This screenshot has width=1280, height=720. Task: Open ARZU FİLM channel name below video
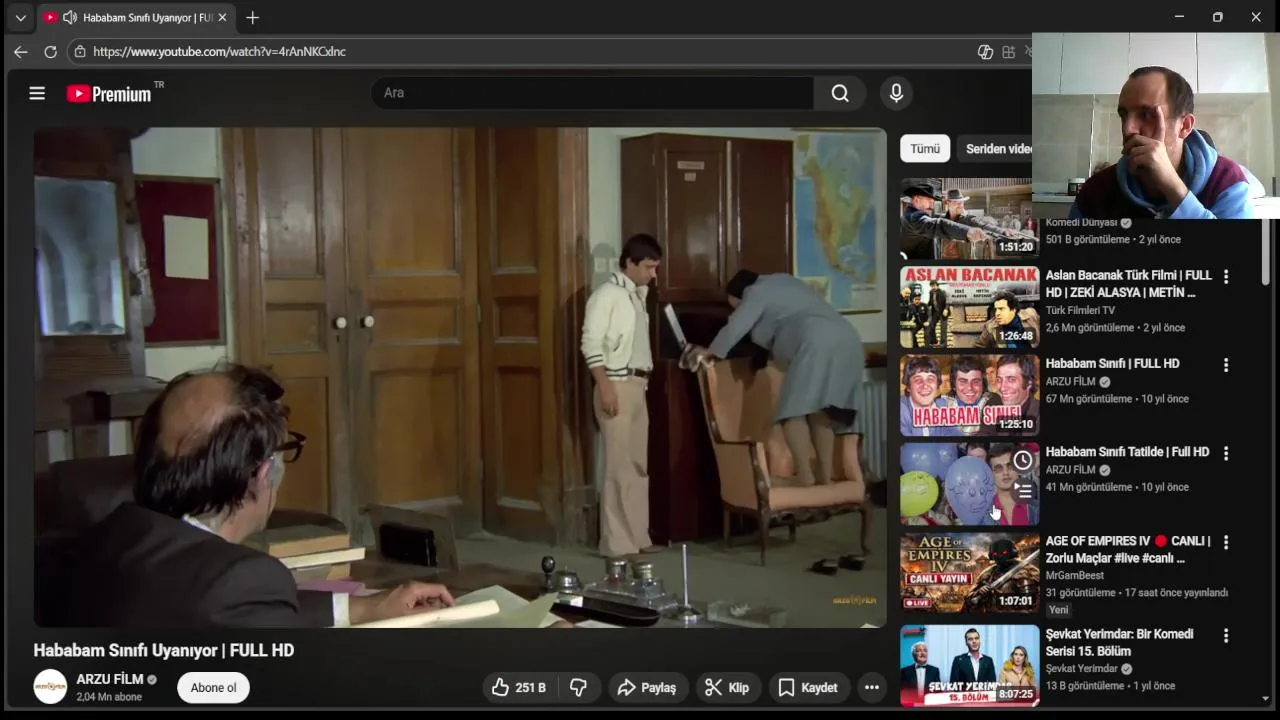pyautogui.click(x=110, y=679)
